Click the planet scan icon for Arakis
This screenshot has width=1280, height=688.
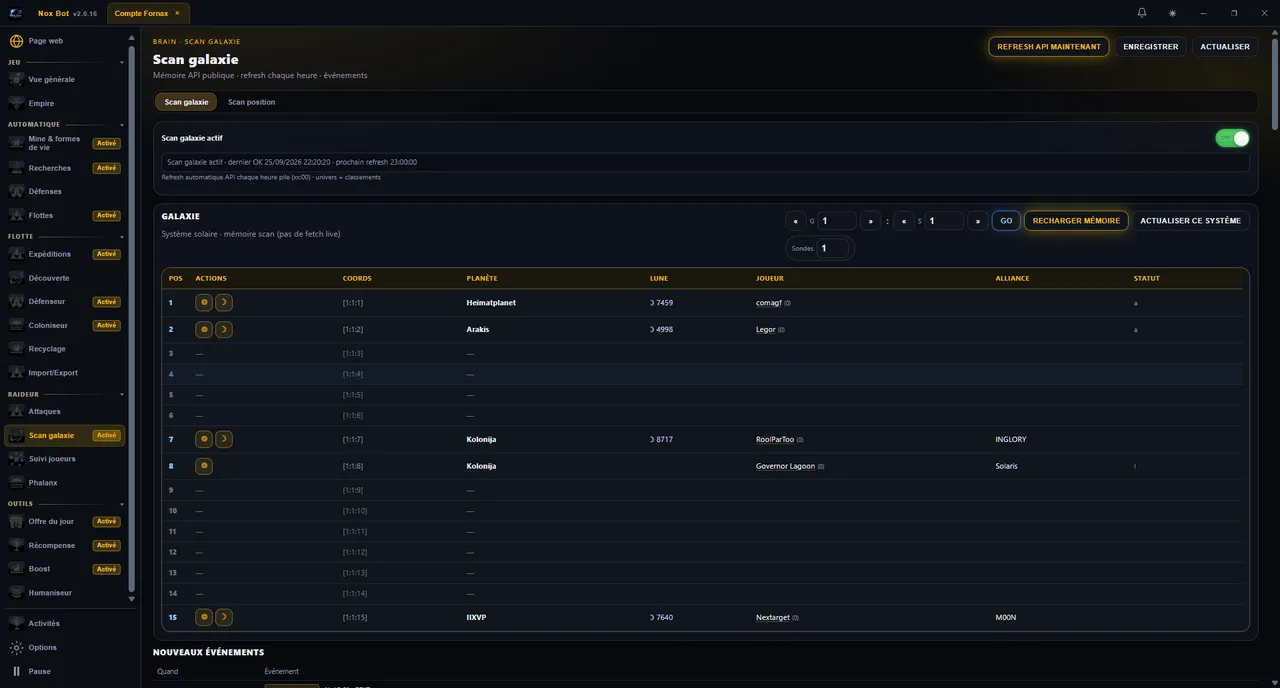pyautogui.click(x=204, y=329)
